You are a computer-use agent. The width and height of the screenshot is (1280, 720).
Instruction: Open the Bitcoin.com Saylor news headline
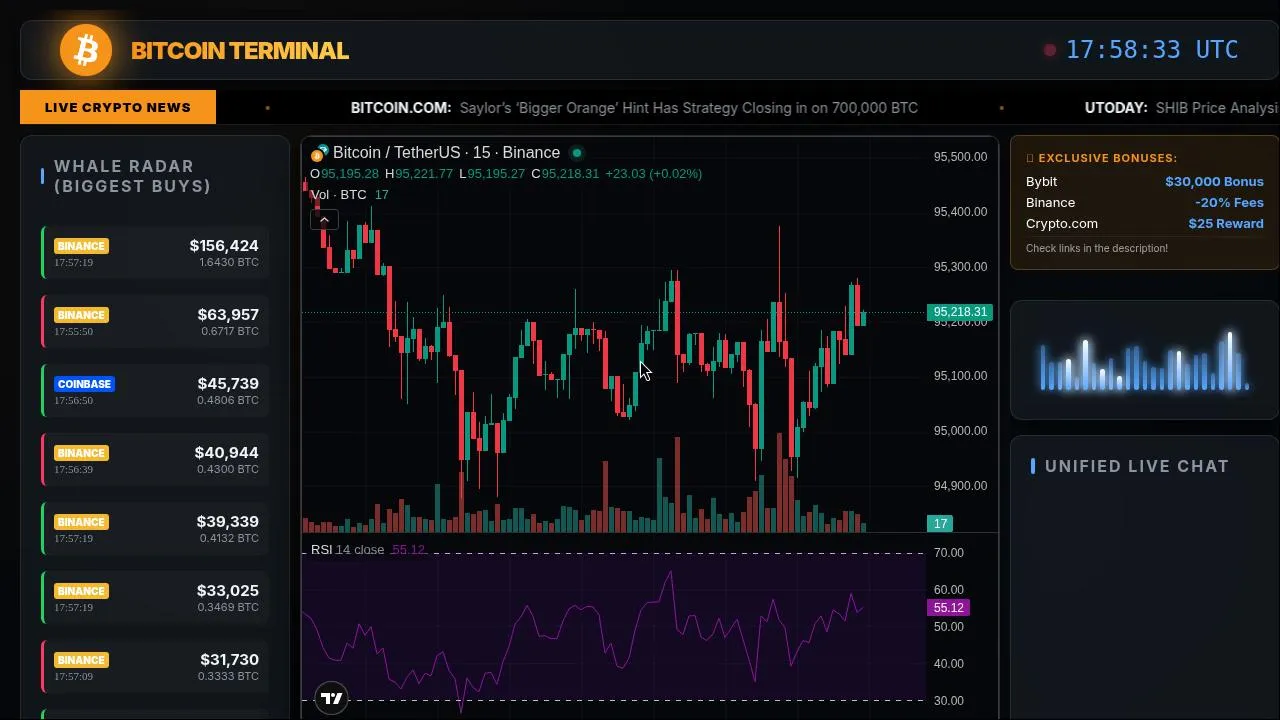click(634, 108)
